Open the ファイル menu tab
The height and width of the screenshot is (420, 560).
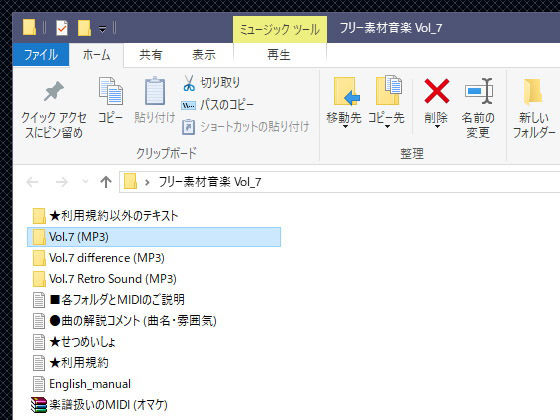(41, 55)
